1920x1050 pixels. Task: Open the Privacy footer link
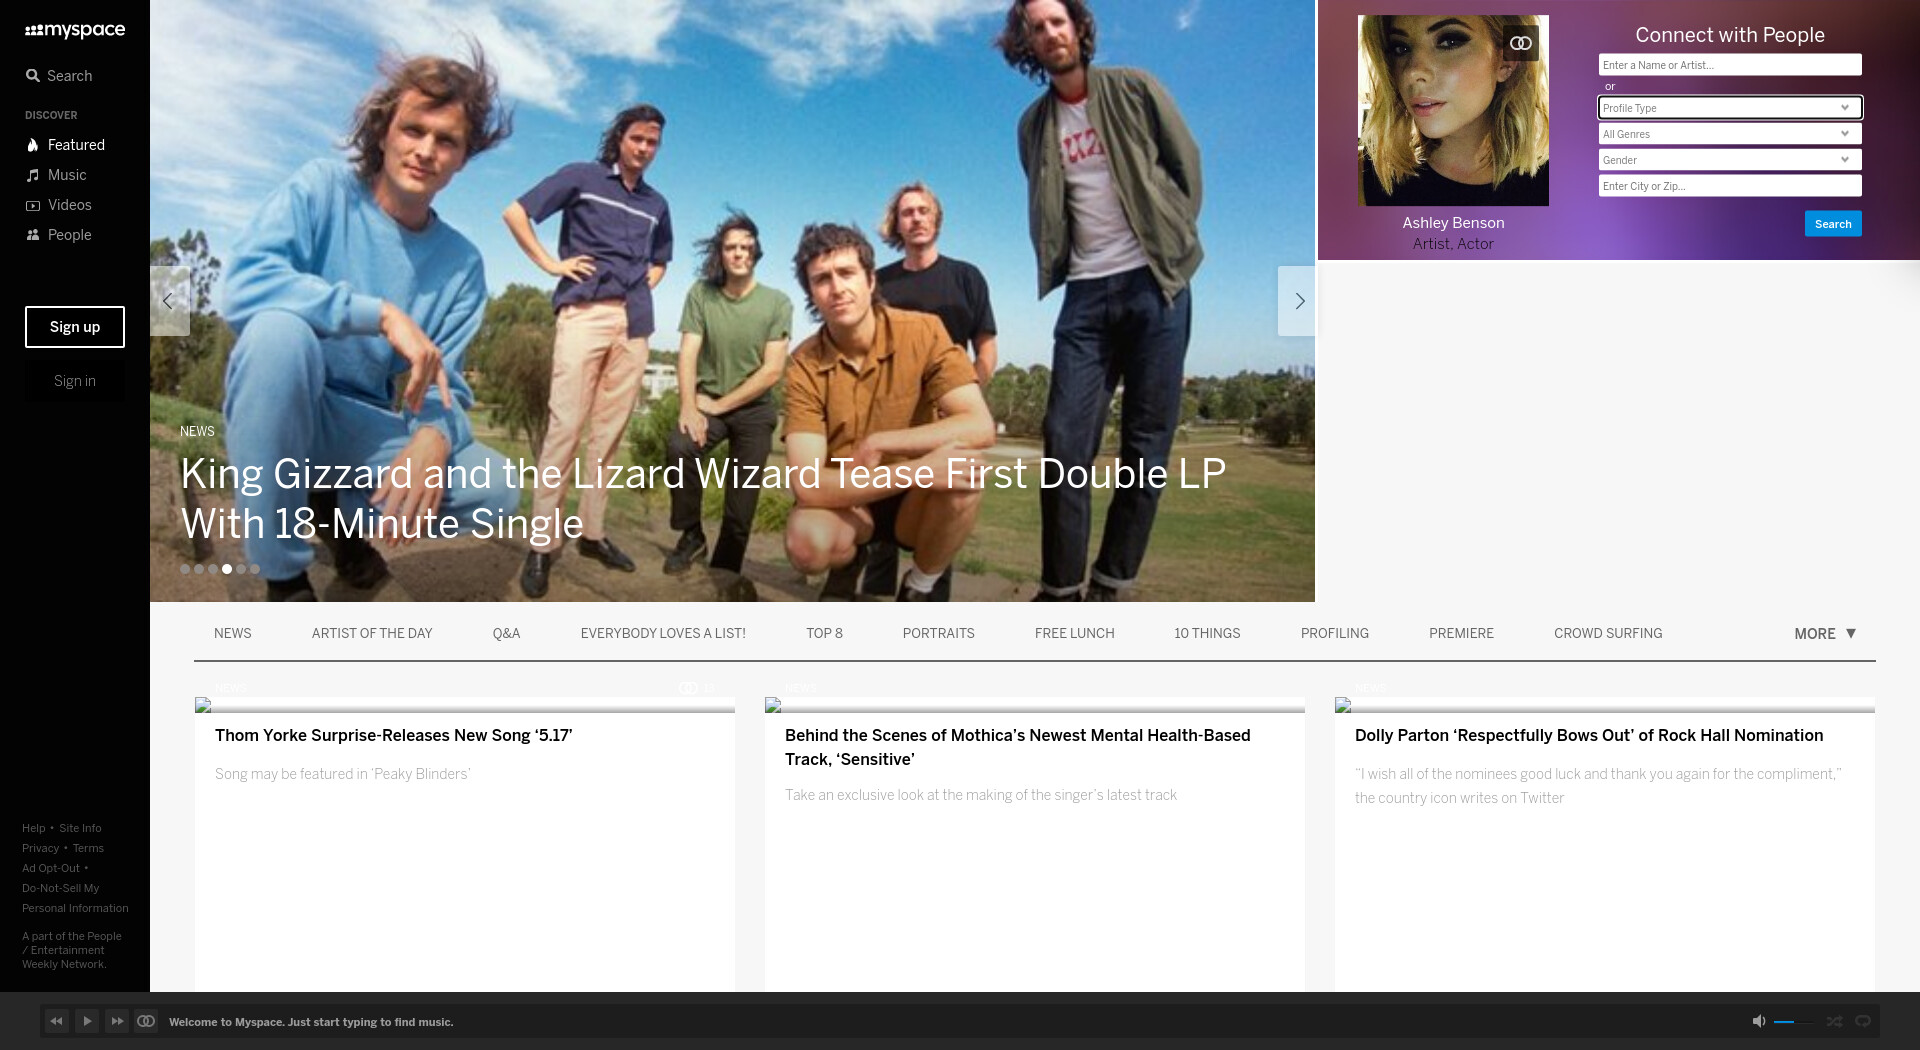pyautogui.click(x=41, y=848)
